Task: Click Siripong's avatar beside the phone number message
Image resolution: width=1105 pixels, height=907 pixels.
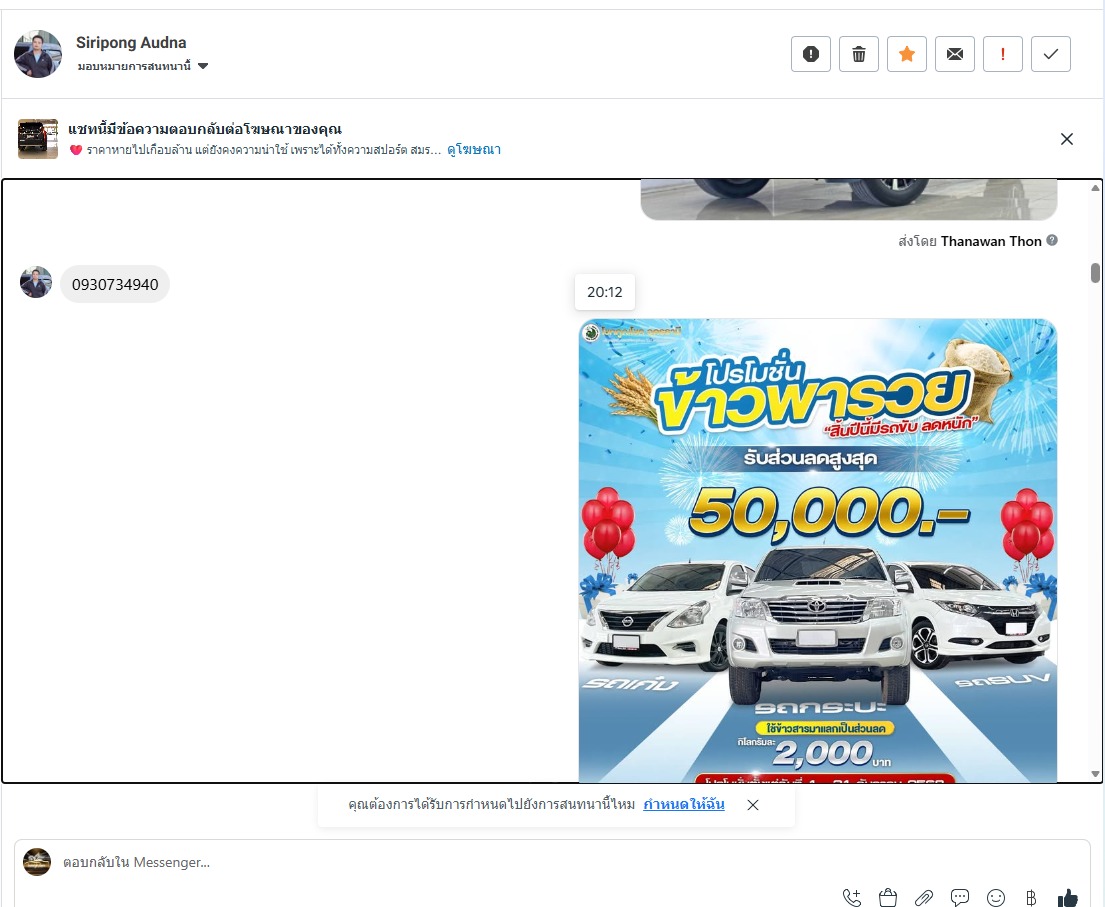Action: click(x=36, y=282)
